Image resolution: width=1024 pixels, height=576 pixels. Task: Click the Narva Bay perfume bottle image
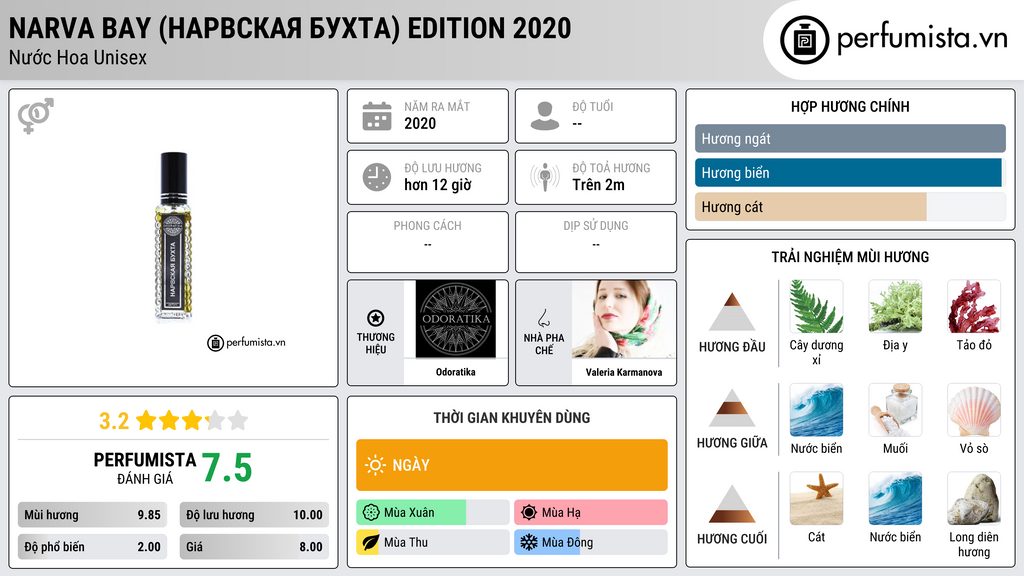(x=173, y=238)
